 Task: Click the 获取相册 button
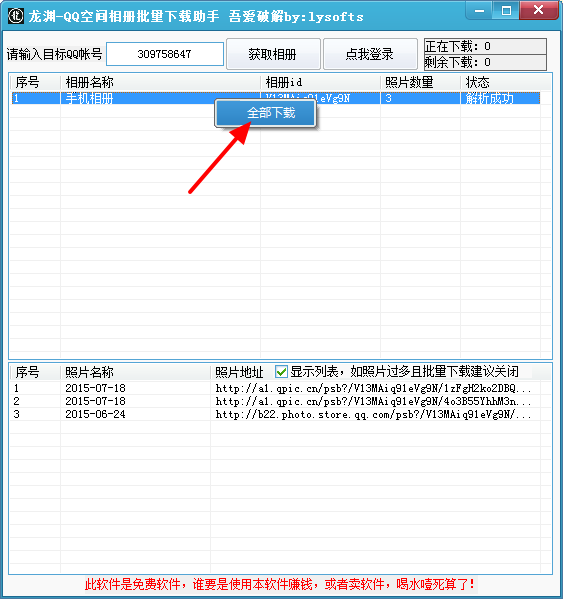[x=273, y=54]
